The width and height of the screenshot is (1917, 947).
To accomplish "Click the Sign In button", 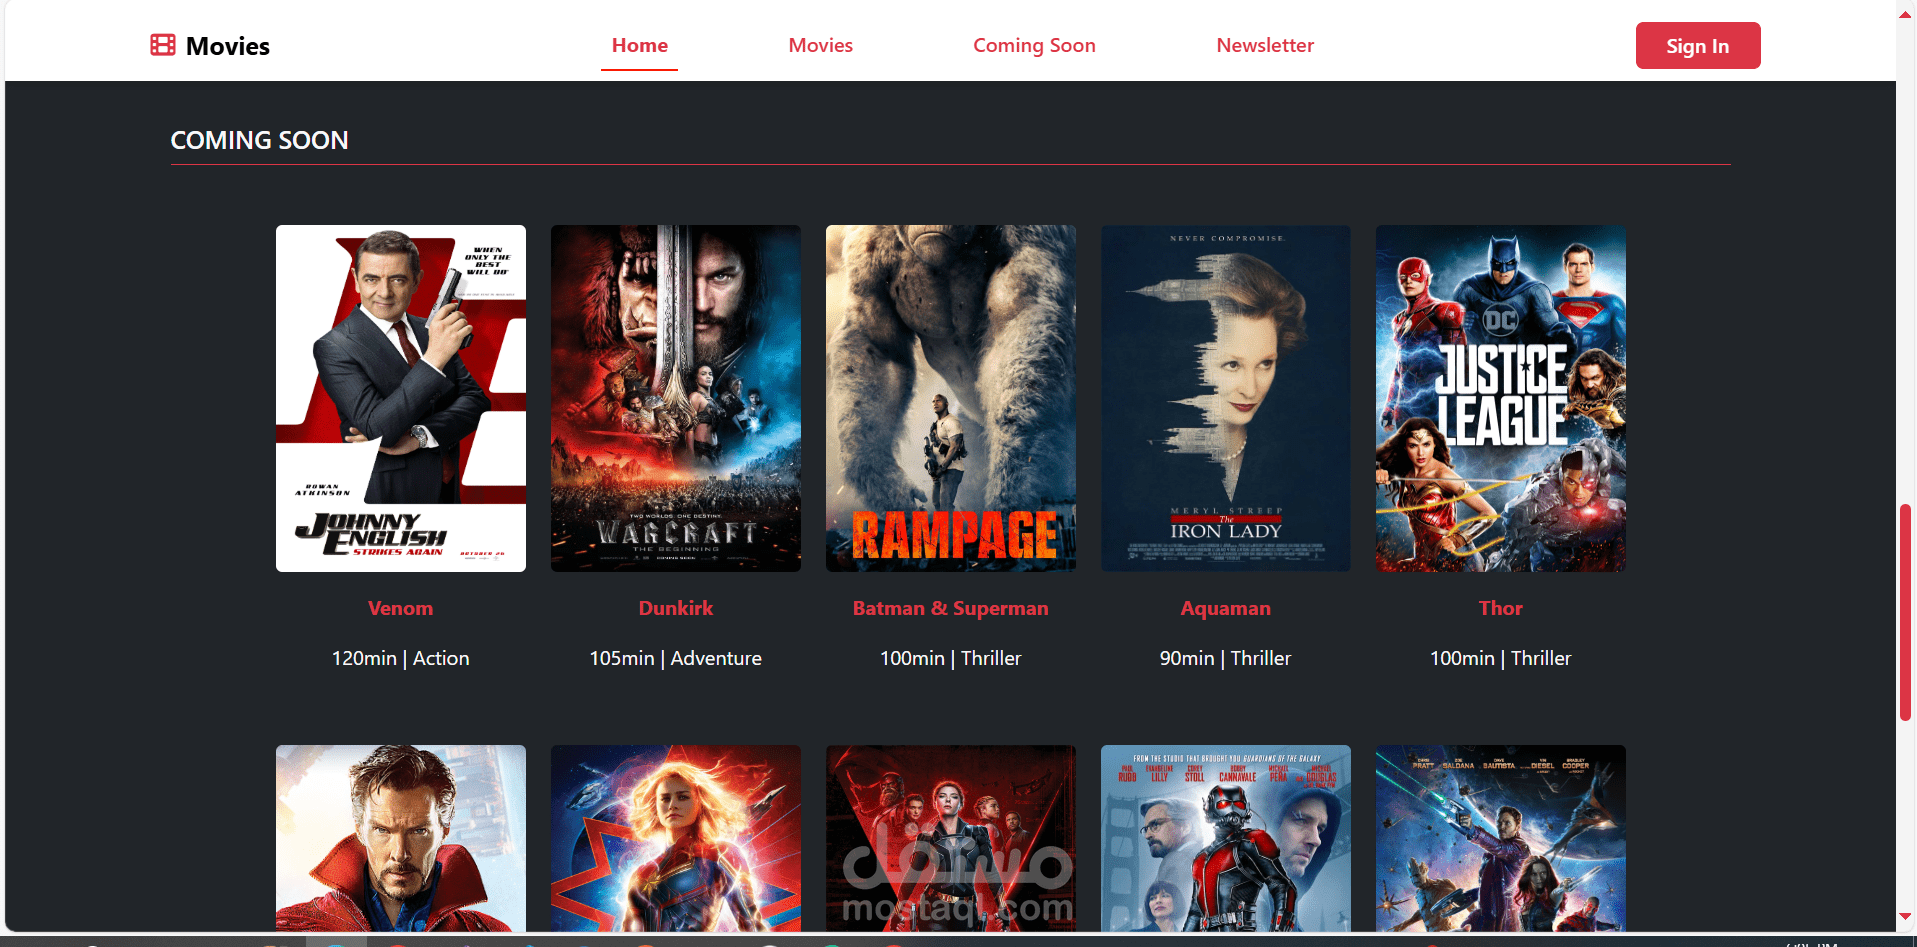I will pos(1698,46).
